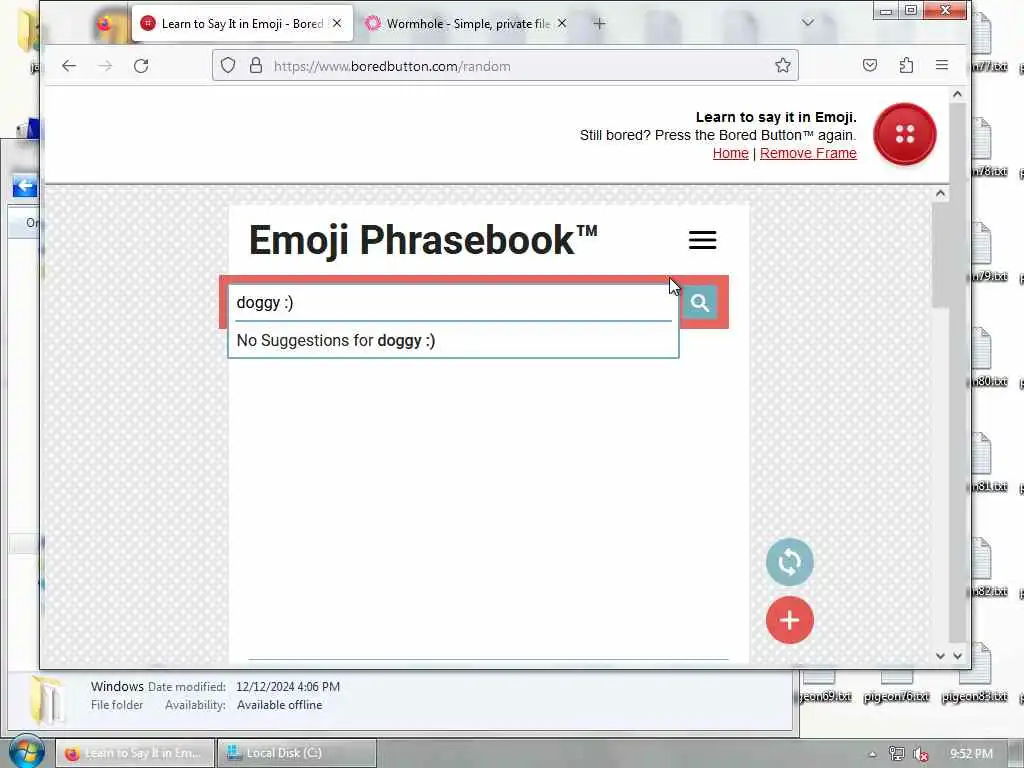Image resolution: width=1024 pixels, height=768 pixels.
Task: Click the No Suggestions for doggy row
Action: [x=453, y=340]
